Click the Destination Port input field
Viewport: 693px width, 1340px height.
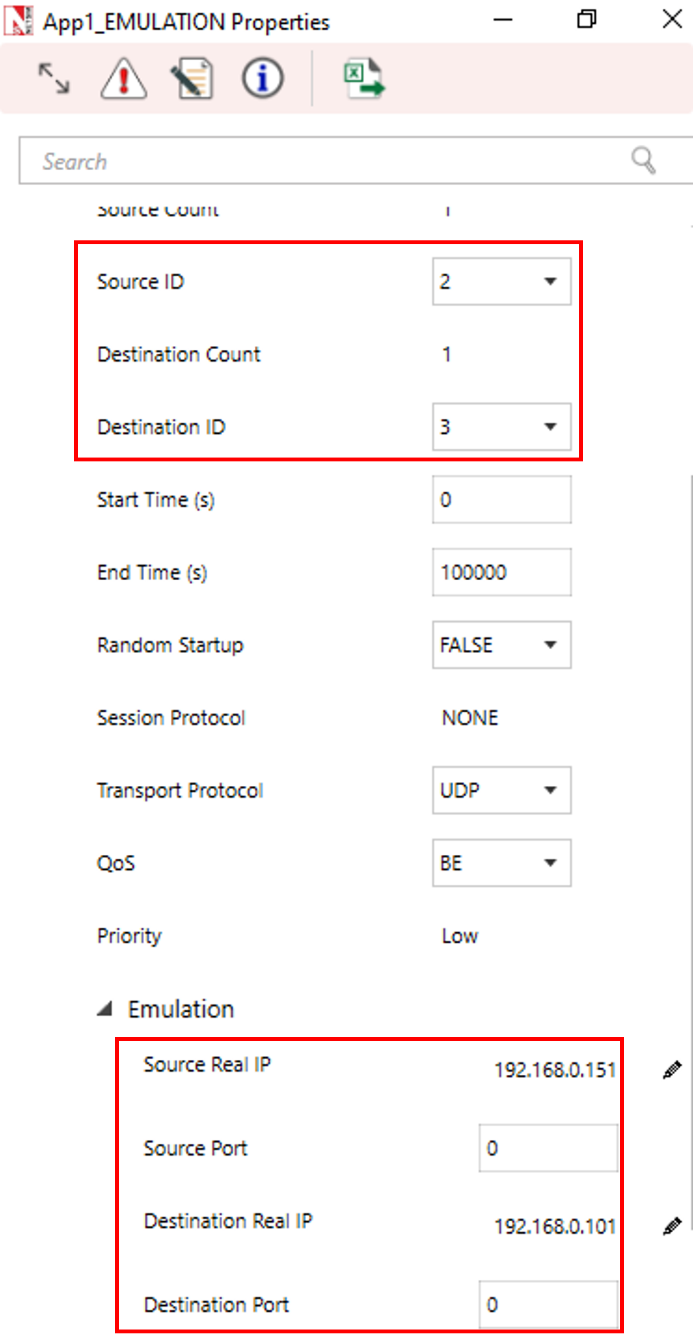pos(548,1305)
